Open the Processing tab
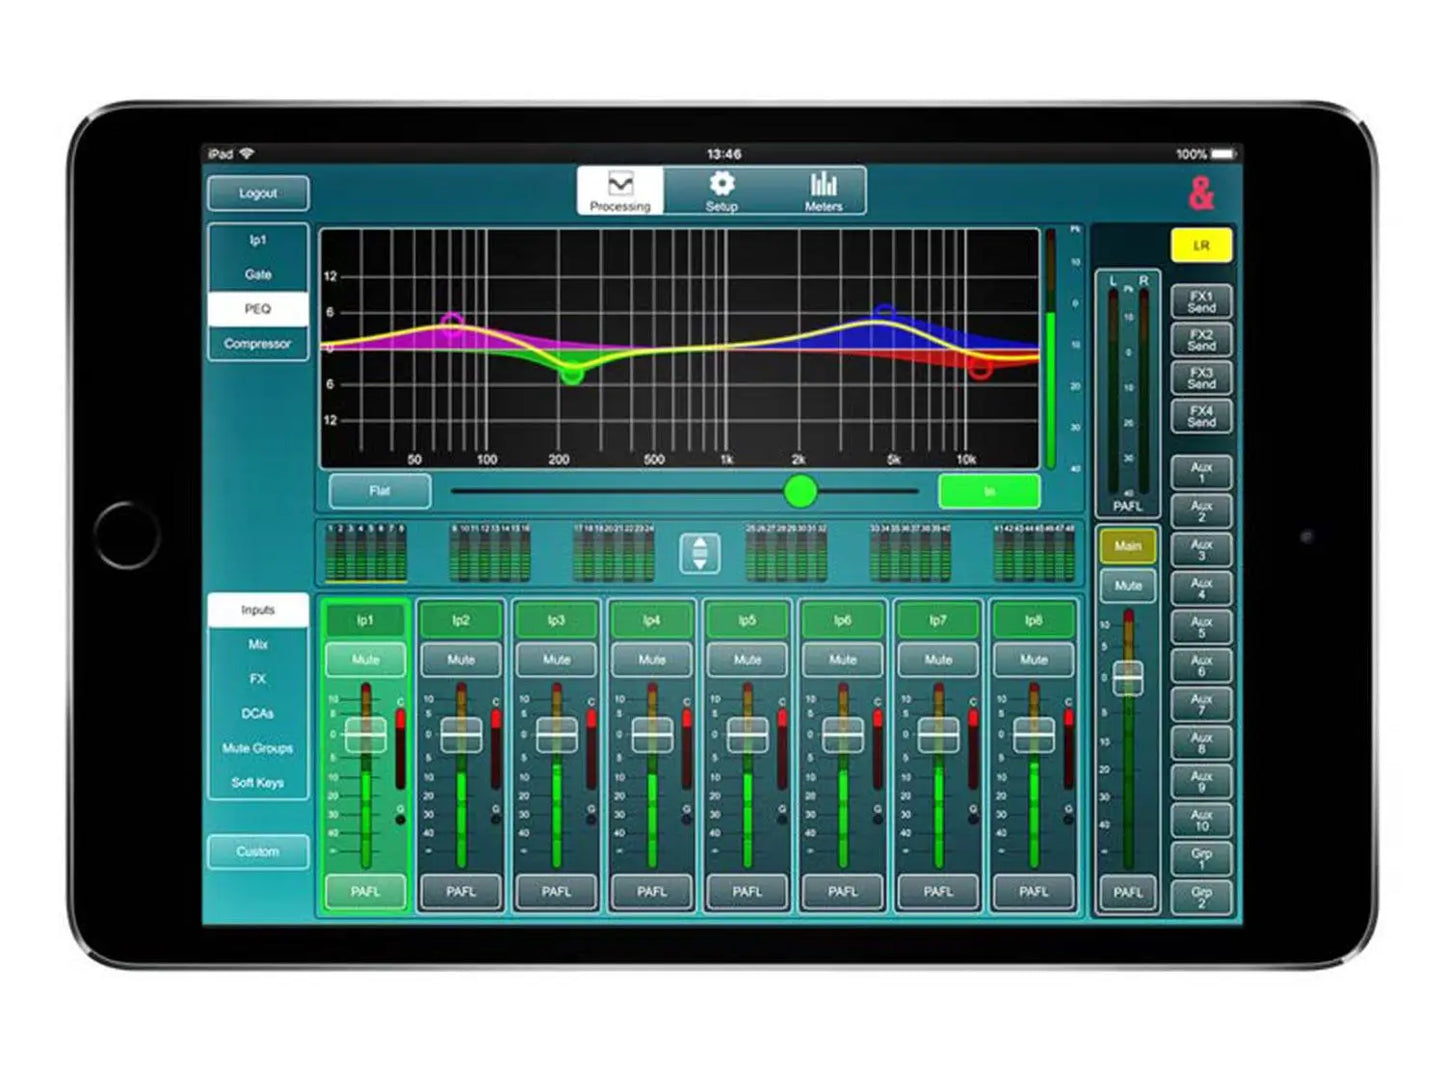 tap(620, 191)
